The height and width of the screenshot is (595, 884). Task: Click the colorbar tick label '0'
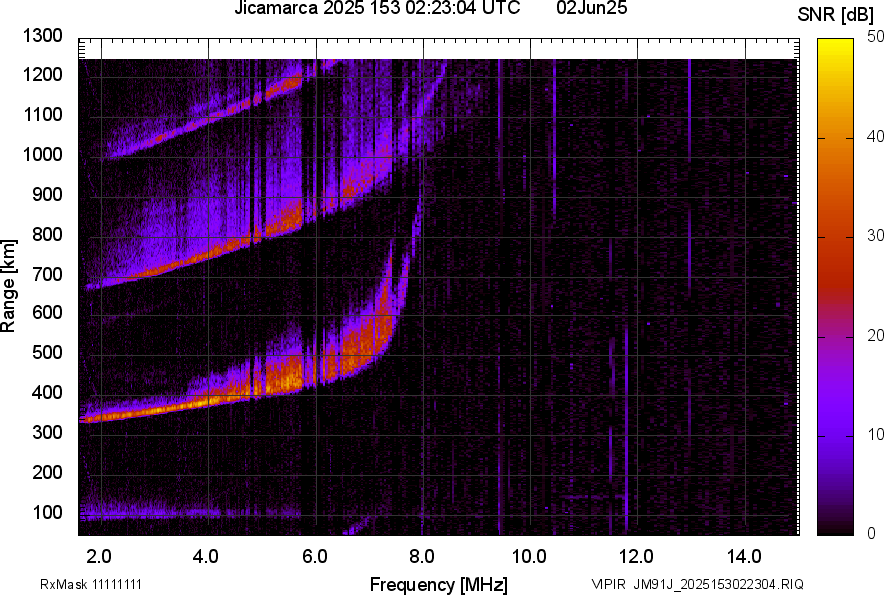tap(872, 533)
